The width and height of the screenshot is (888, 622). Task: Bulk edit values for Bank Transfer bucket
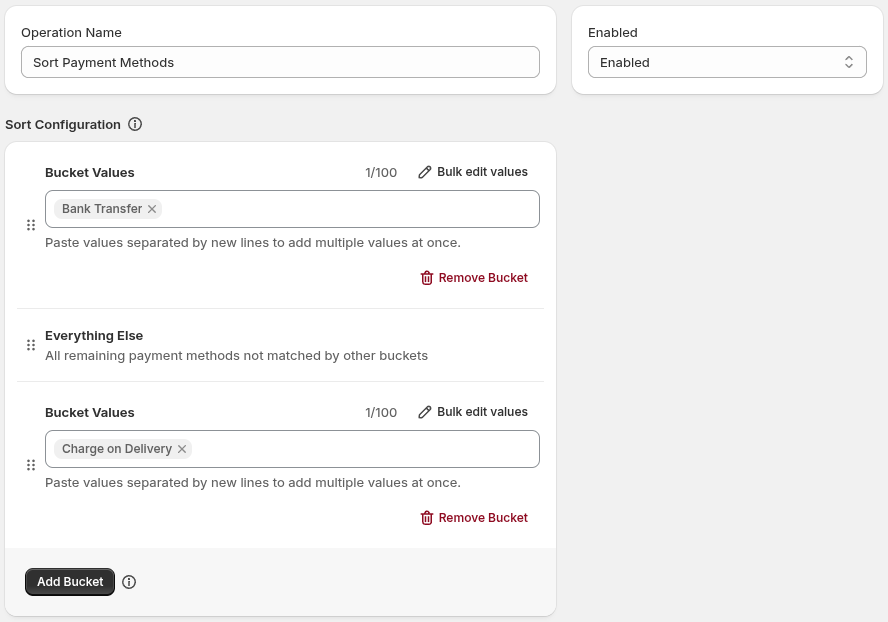point(473,172)
